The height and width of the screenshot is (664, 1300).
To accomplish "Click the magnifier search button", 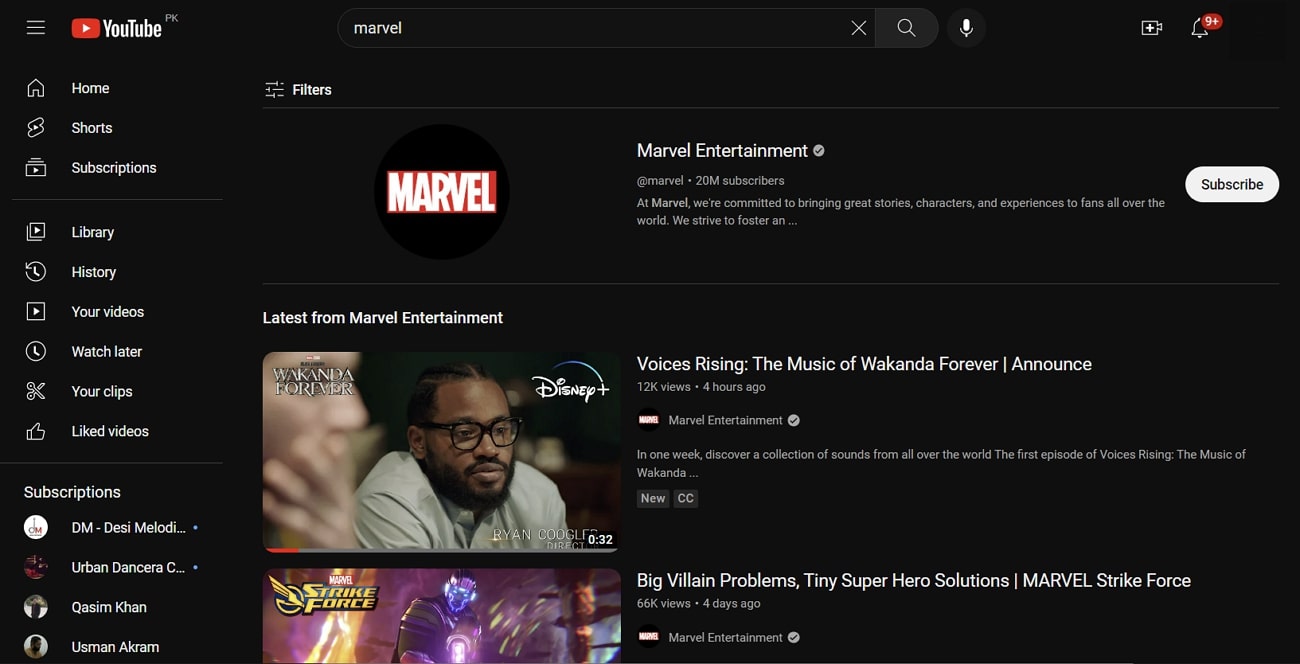I will point(906,28).
